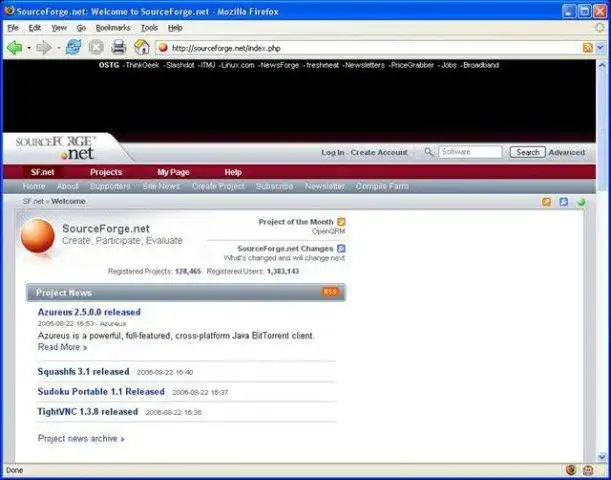Screen dimensions: 611x480
Task: Click the Compile Farm submenu link
Action: 382,186
